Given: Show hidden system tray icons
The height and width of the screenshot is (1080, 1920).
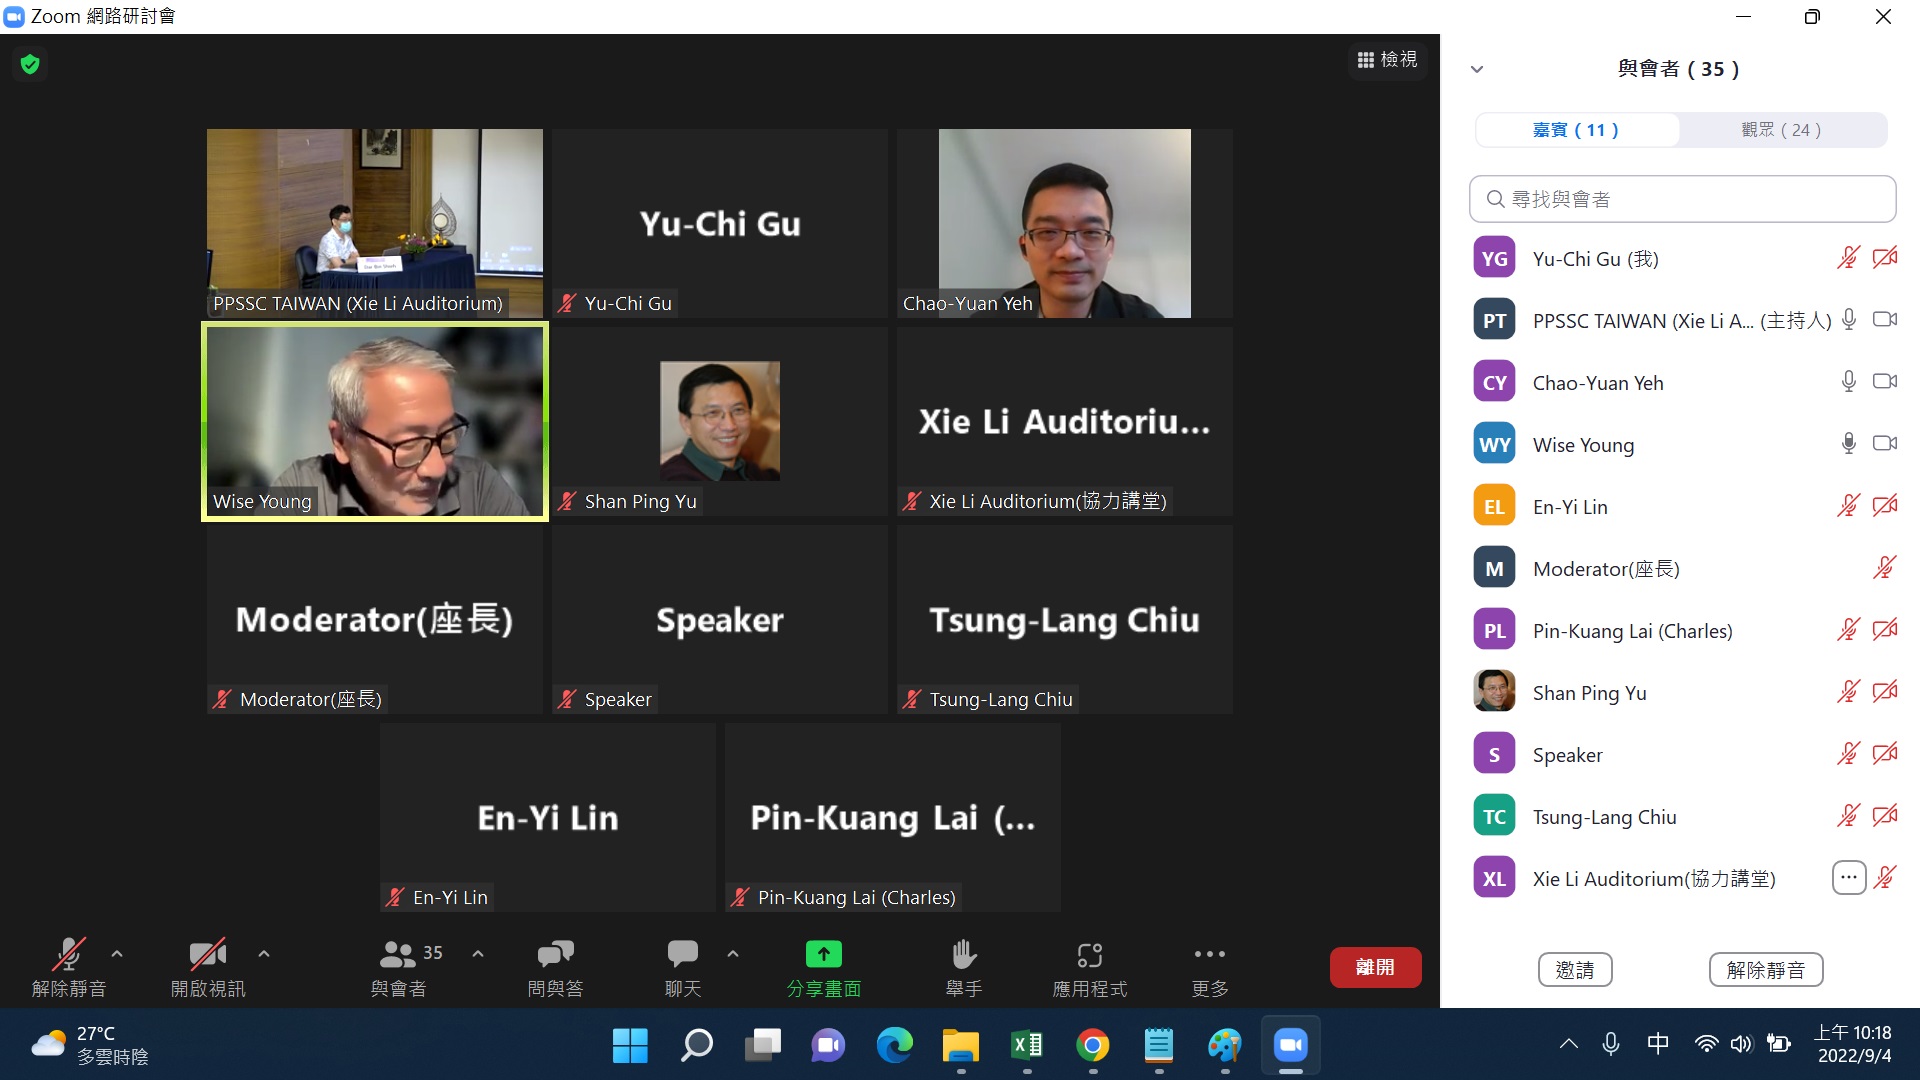Looking at the screenshot, I should click(1569, 1044).
